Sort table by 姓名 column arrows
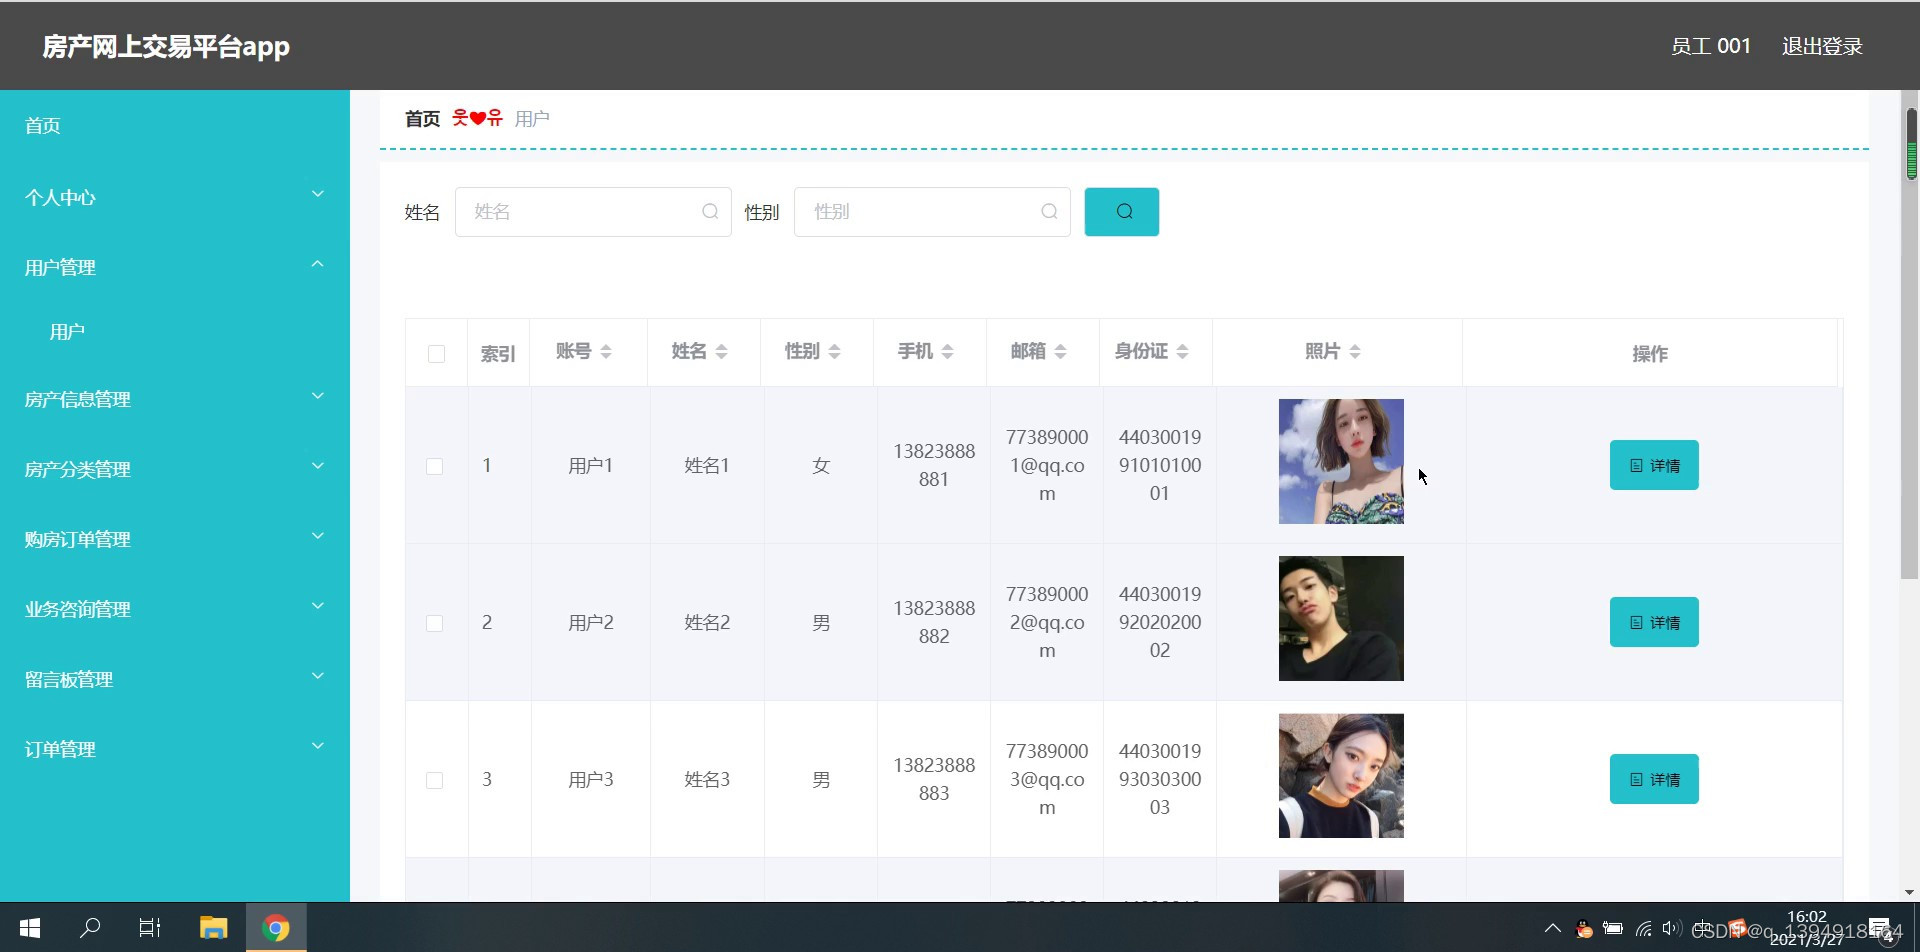1920x952 pixels. (721, 352)
